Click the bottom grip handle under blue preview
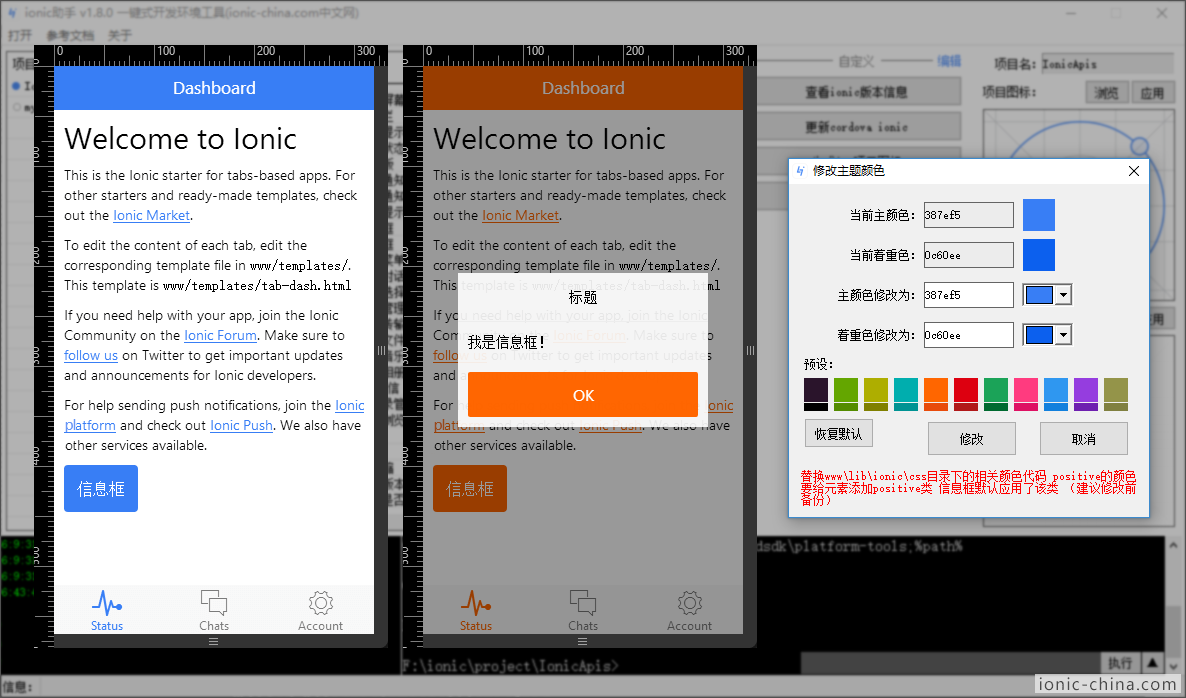Screen dimensions: 1186x698 tap(213, 641)
